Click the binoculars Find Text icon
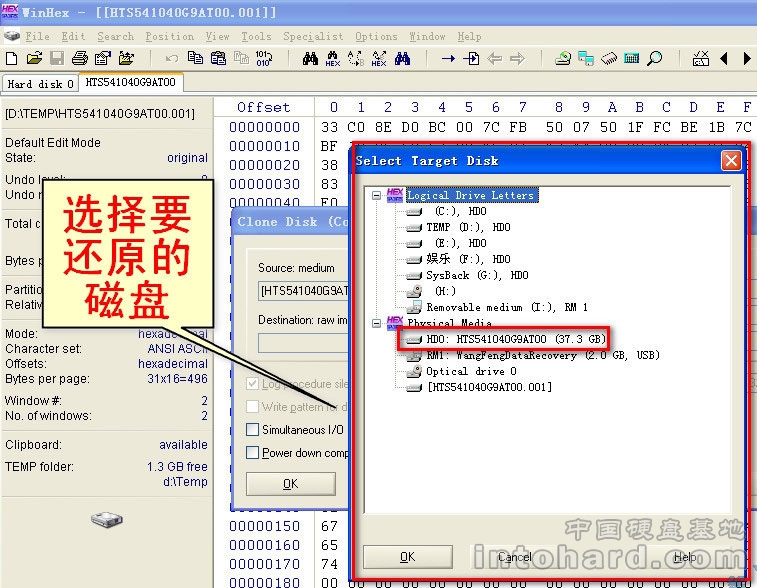The height and width of the screenshot is (588, 757). 309,59
